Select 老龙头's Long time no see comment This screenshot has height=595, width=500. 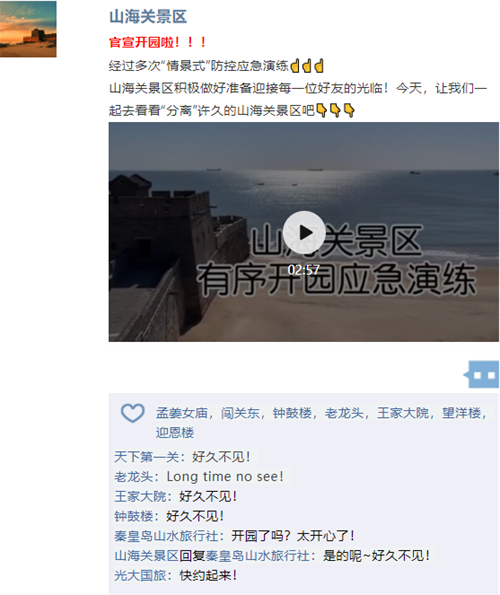(x=225, y=477)
